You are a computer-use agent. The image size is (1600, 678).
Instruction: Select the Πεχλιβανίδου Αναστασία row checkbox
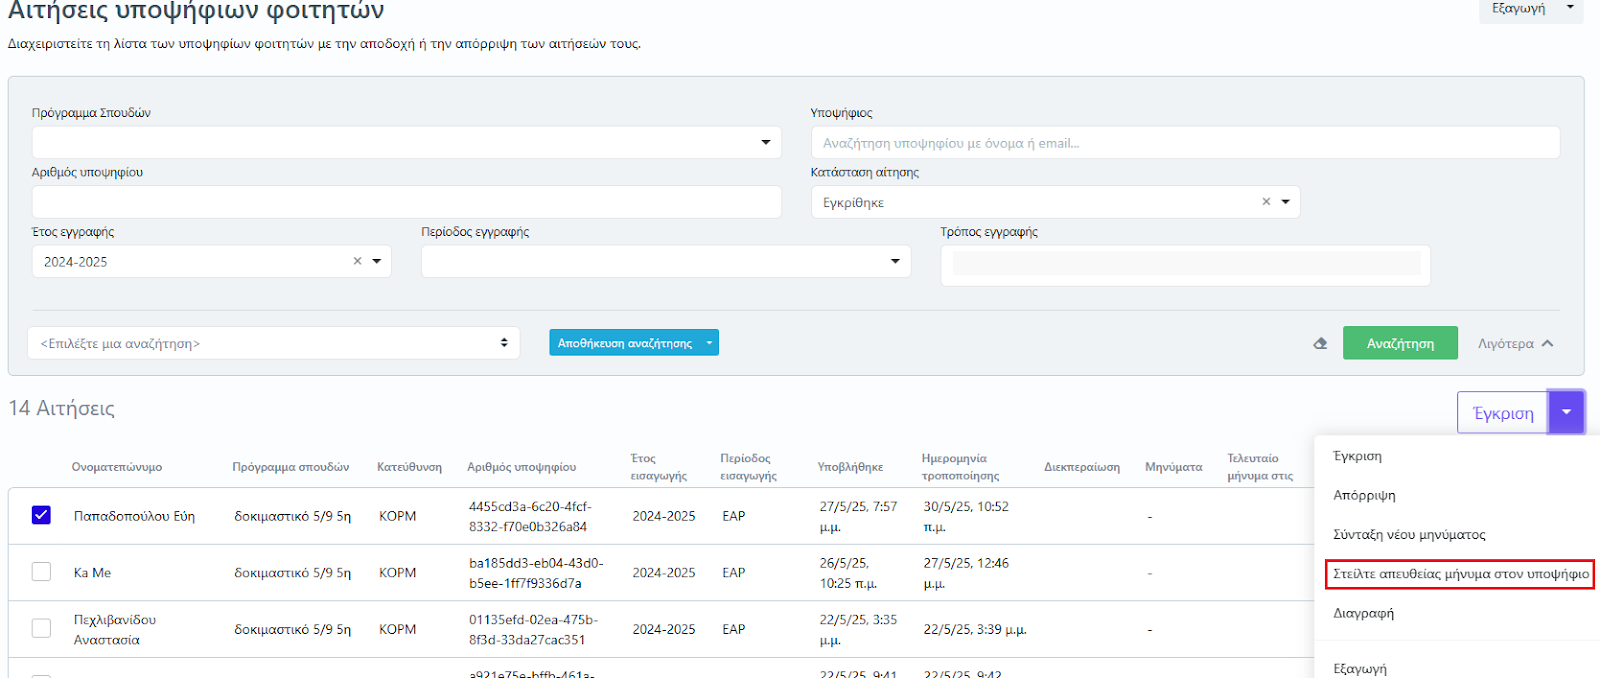[x=41, y=628]
